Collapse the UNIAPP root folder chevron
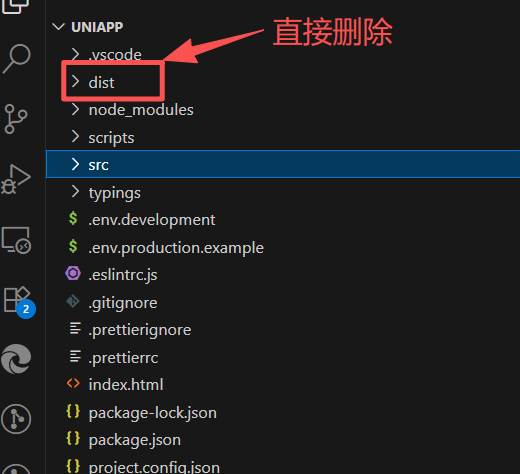This screenshot has height=474, width=520. pyautogui.click(x=59, y=27)
